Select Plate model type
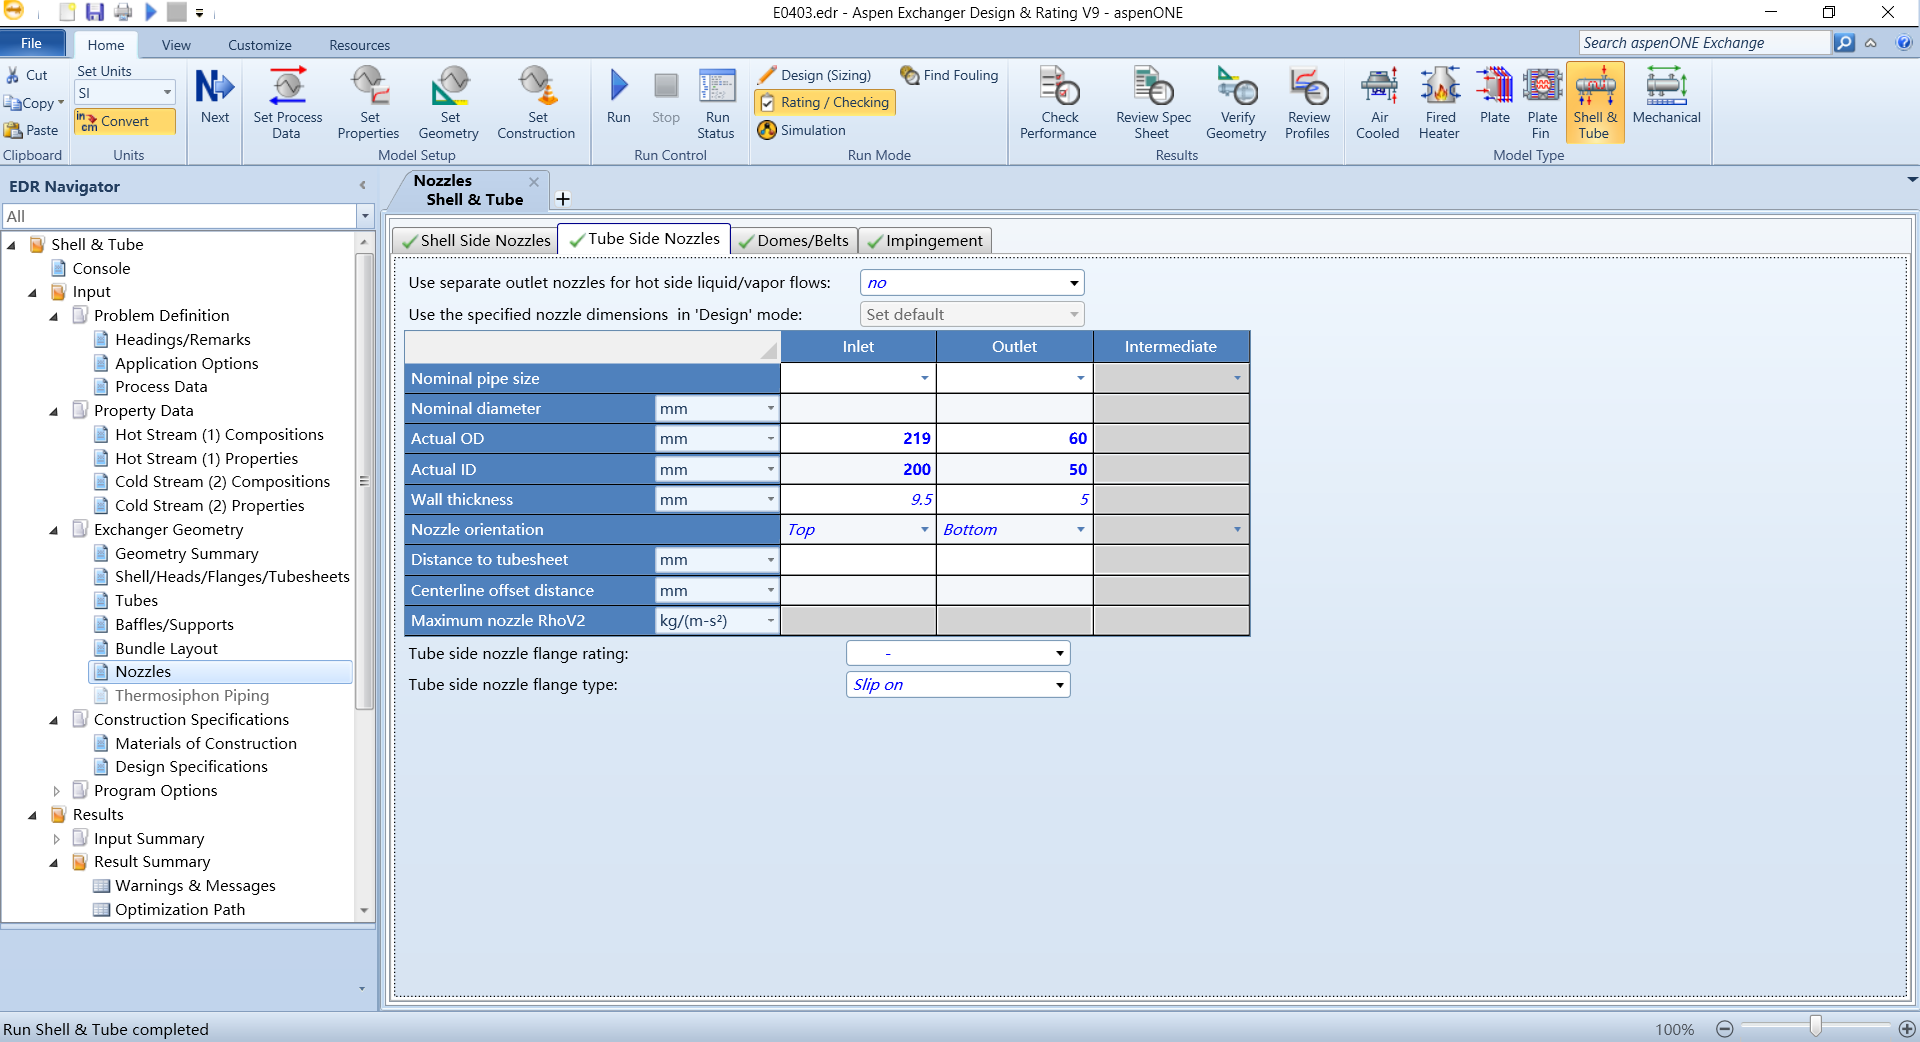The image size is (1920, 1042). click(1495, 97)
